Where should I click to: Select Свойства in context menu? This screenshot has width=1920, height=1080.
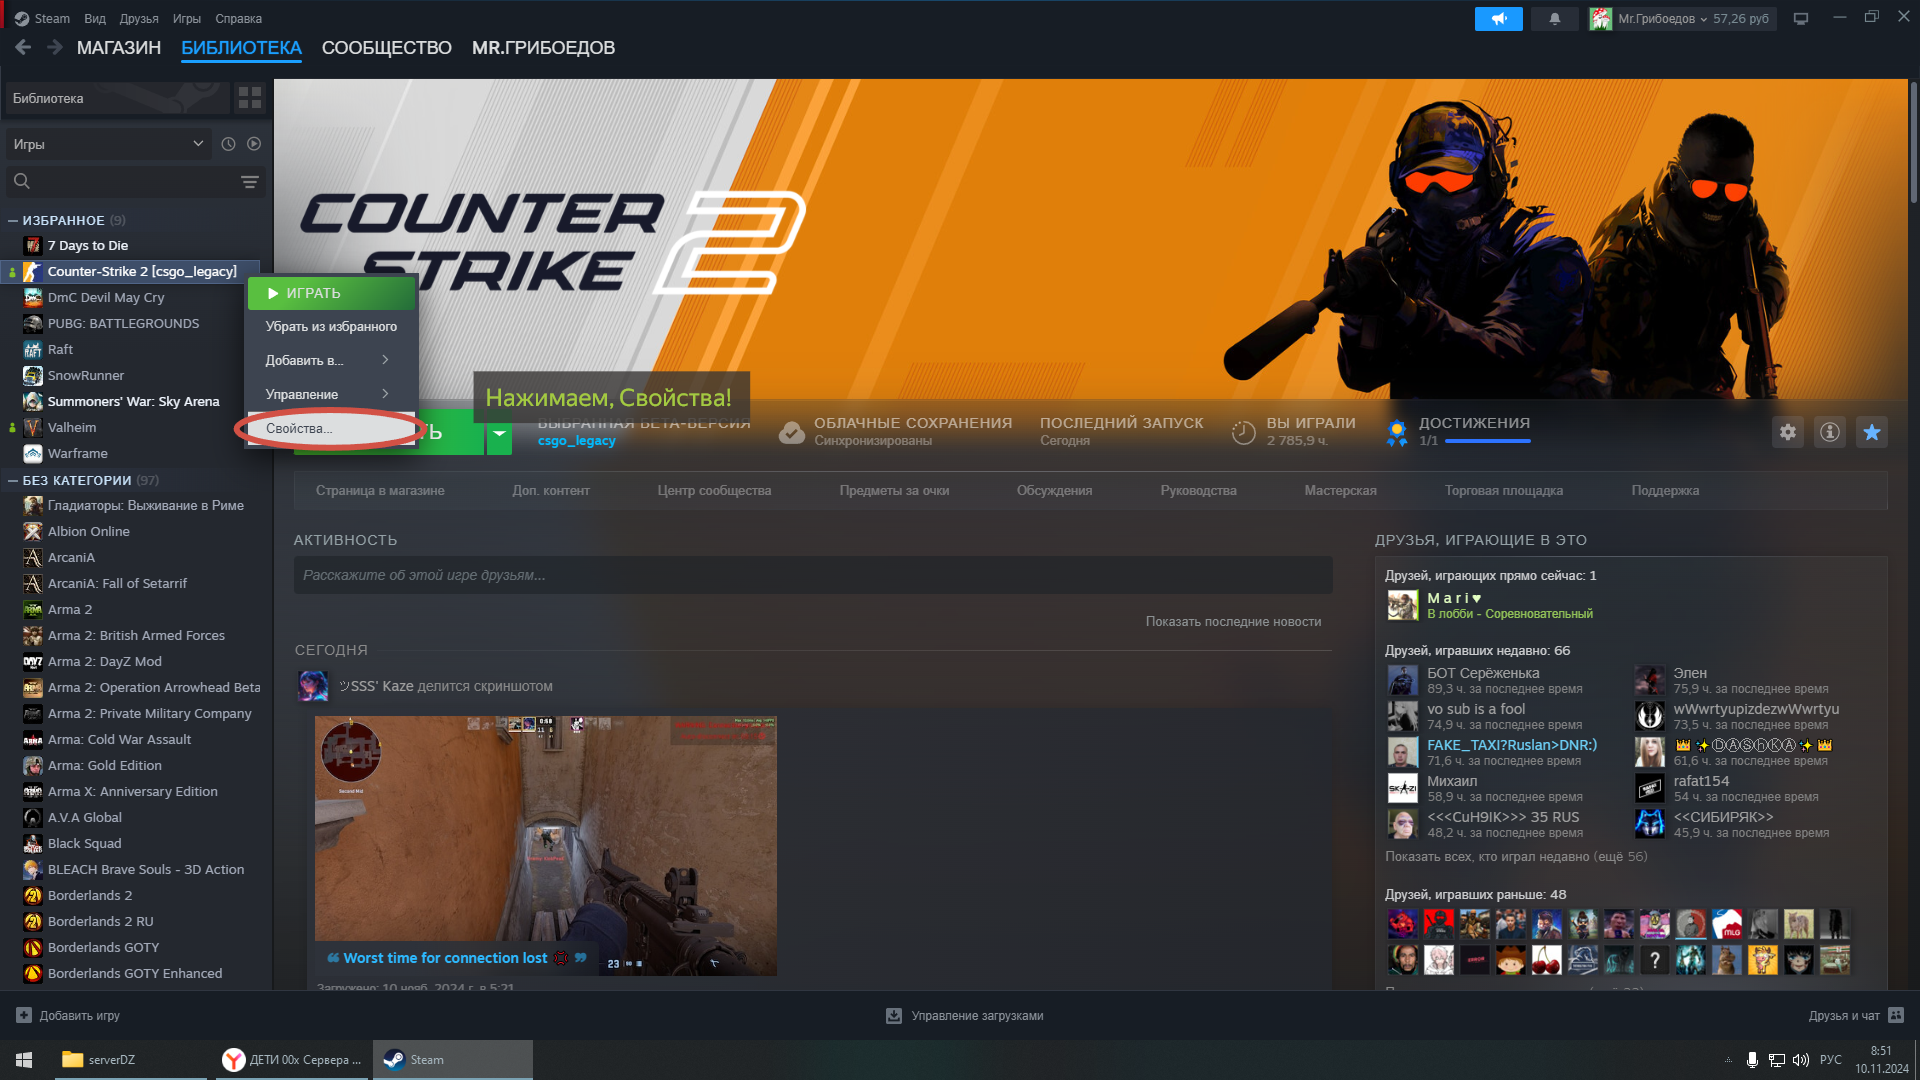pos(331,428)
